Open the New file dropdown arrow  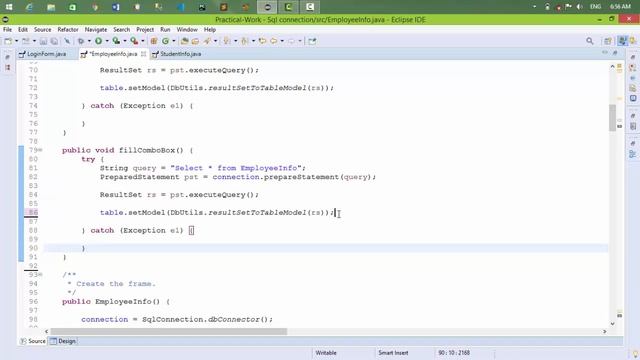pyautogui.click(x=16, y=41)
